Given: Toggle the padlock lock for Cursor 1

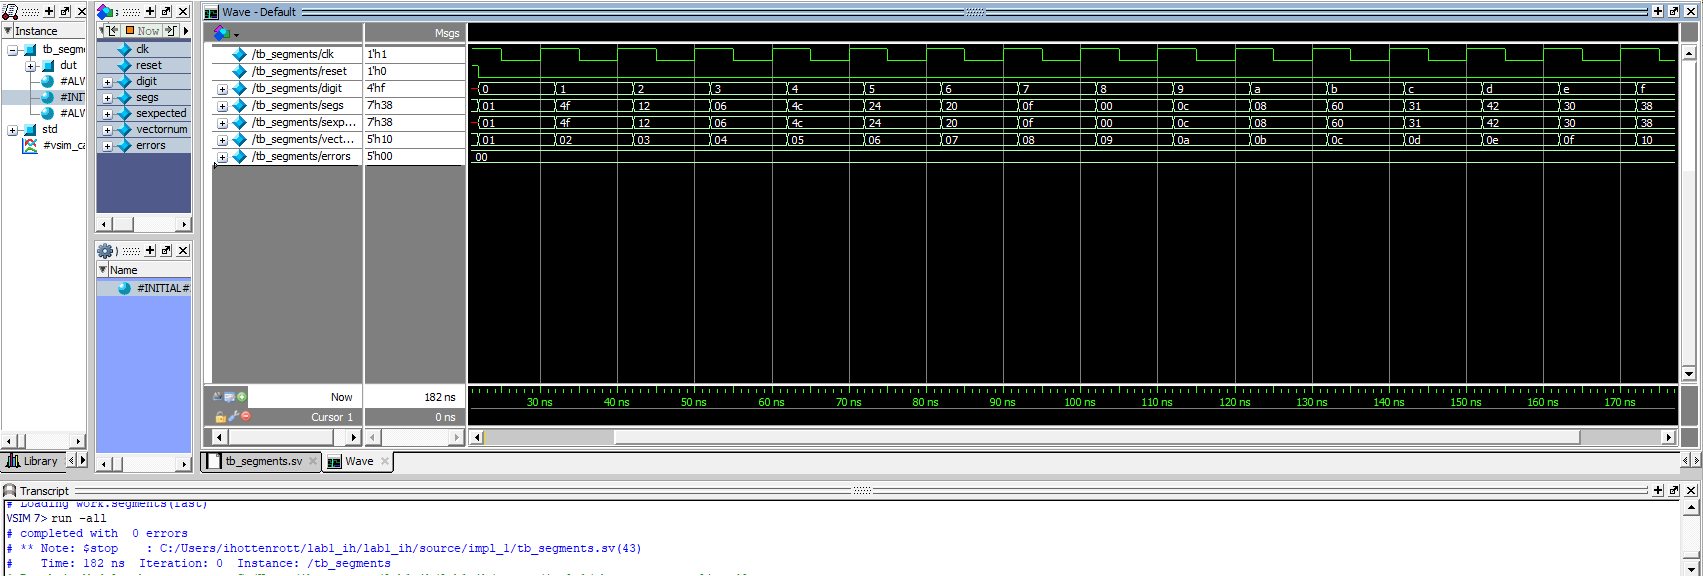Looking at the screenshot, I should click(x=220, y=417).
